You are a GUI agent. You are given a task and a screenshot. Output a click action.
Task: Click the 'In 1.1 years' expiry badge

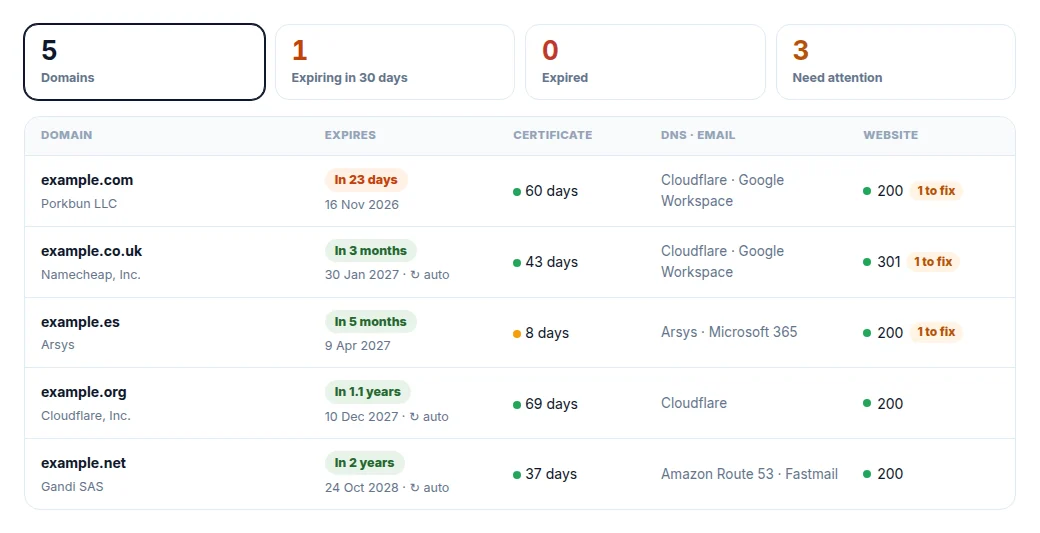(367, 392)
